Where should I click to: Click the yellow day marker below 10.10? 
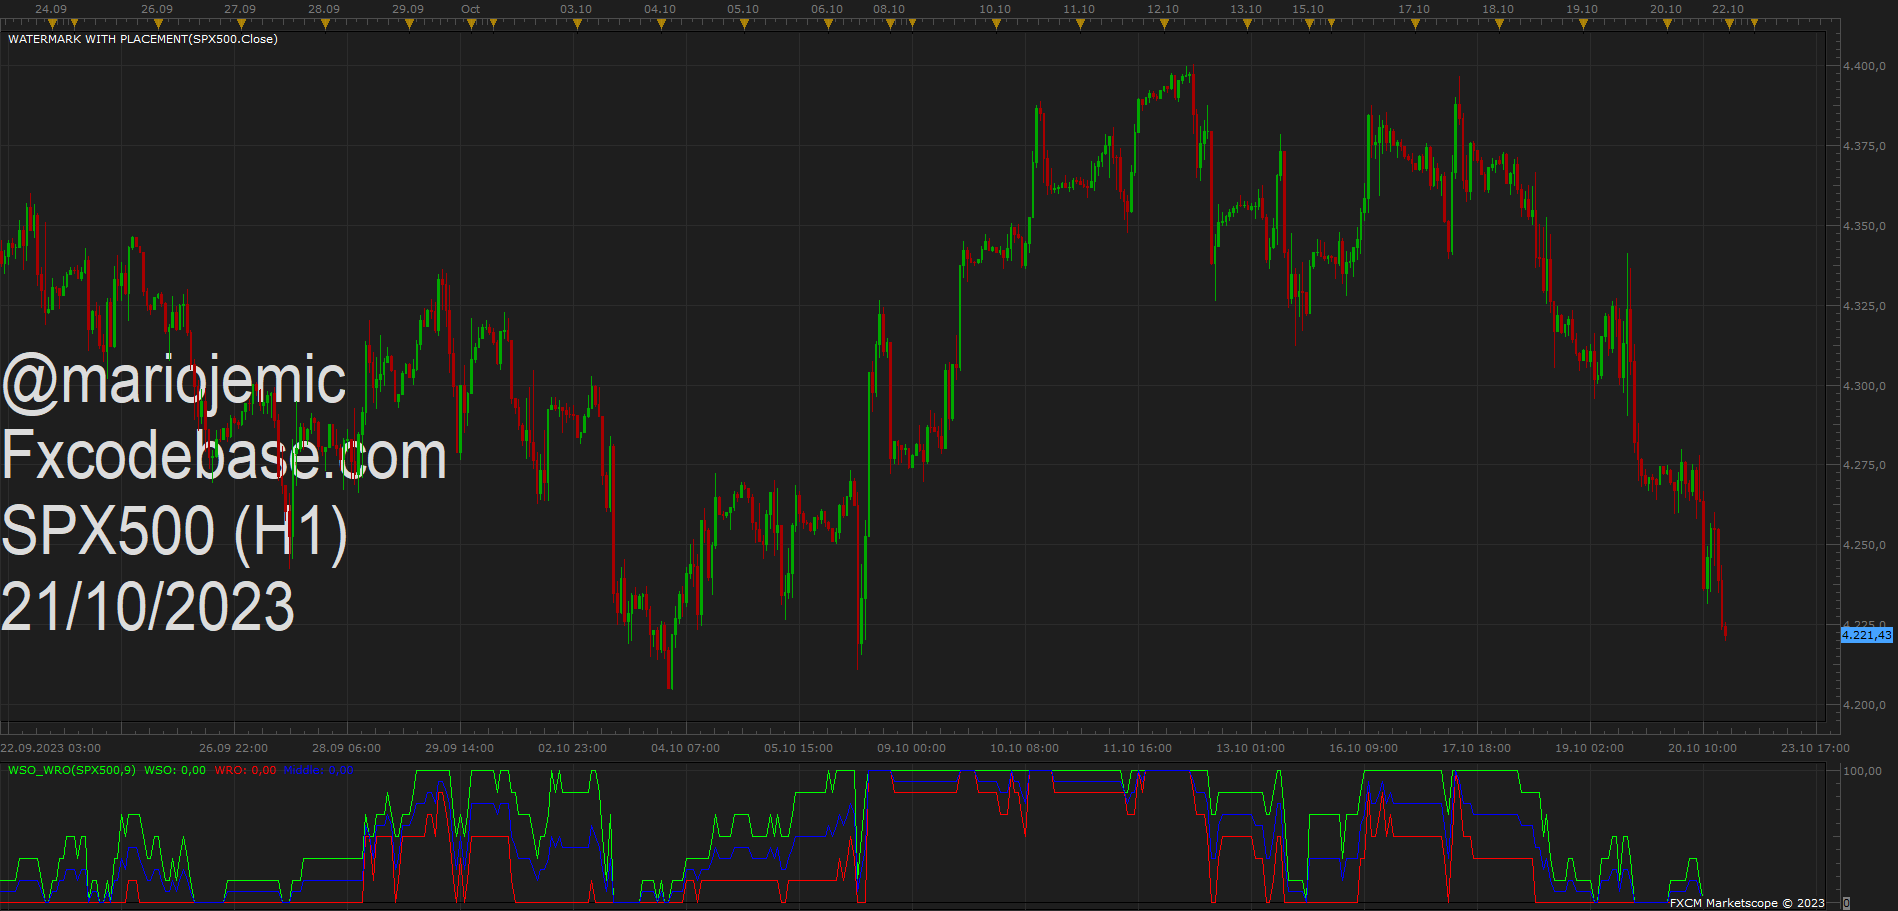click(996, 24)
